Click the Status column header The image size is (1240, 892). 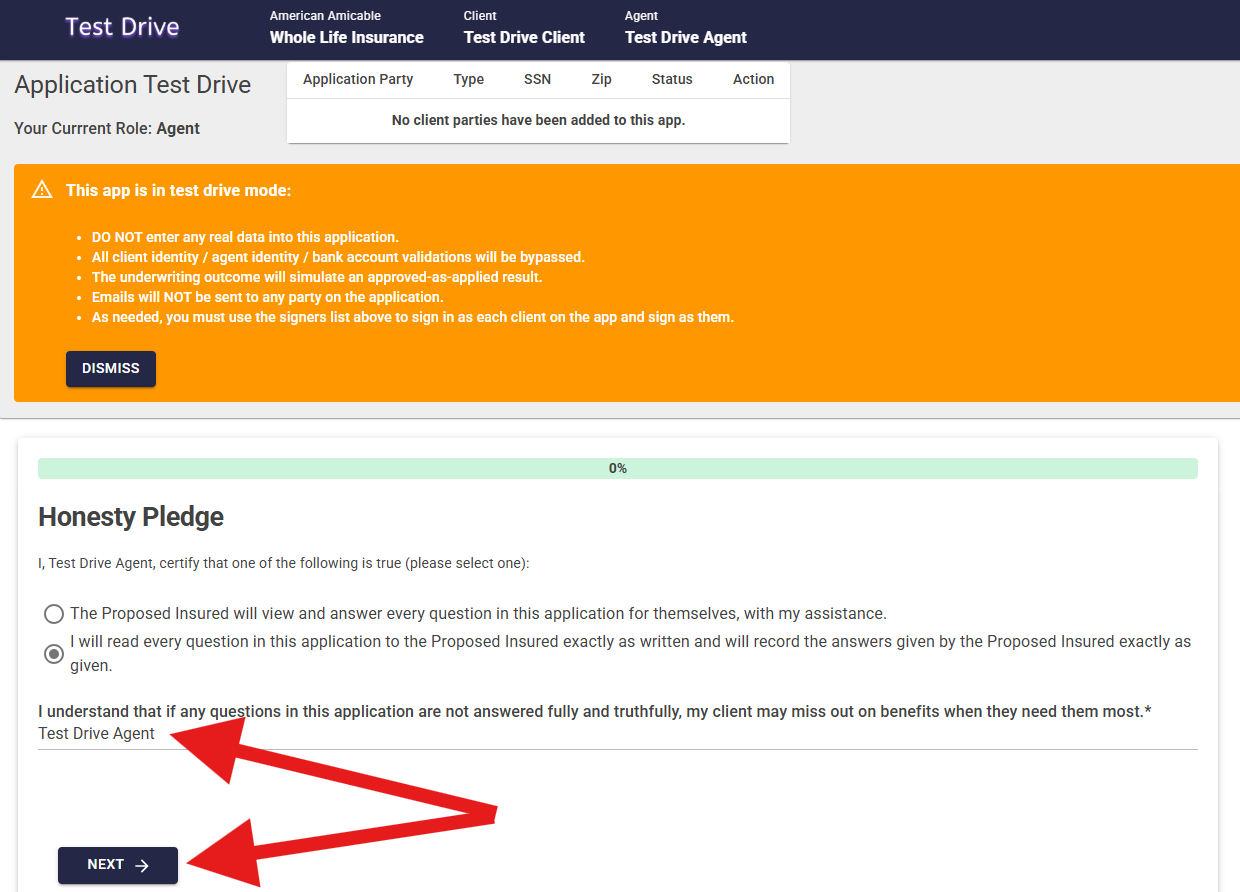[672, 80]
